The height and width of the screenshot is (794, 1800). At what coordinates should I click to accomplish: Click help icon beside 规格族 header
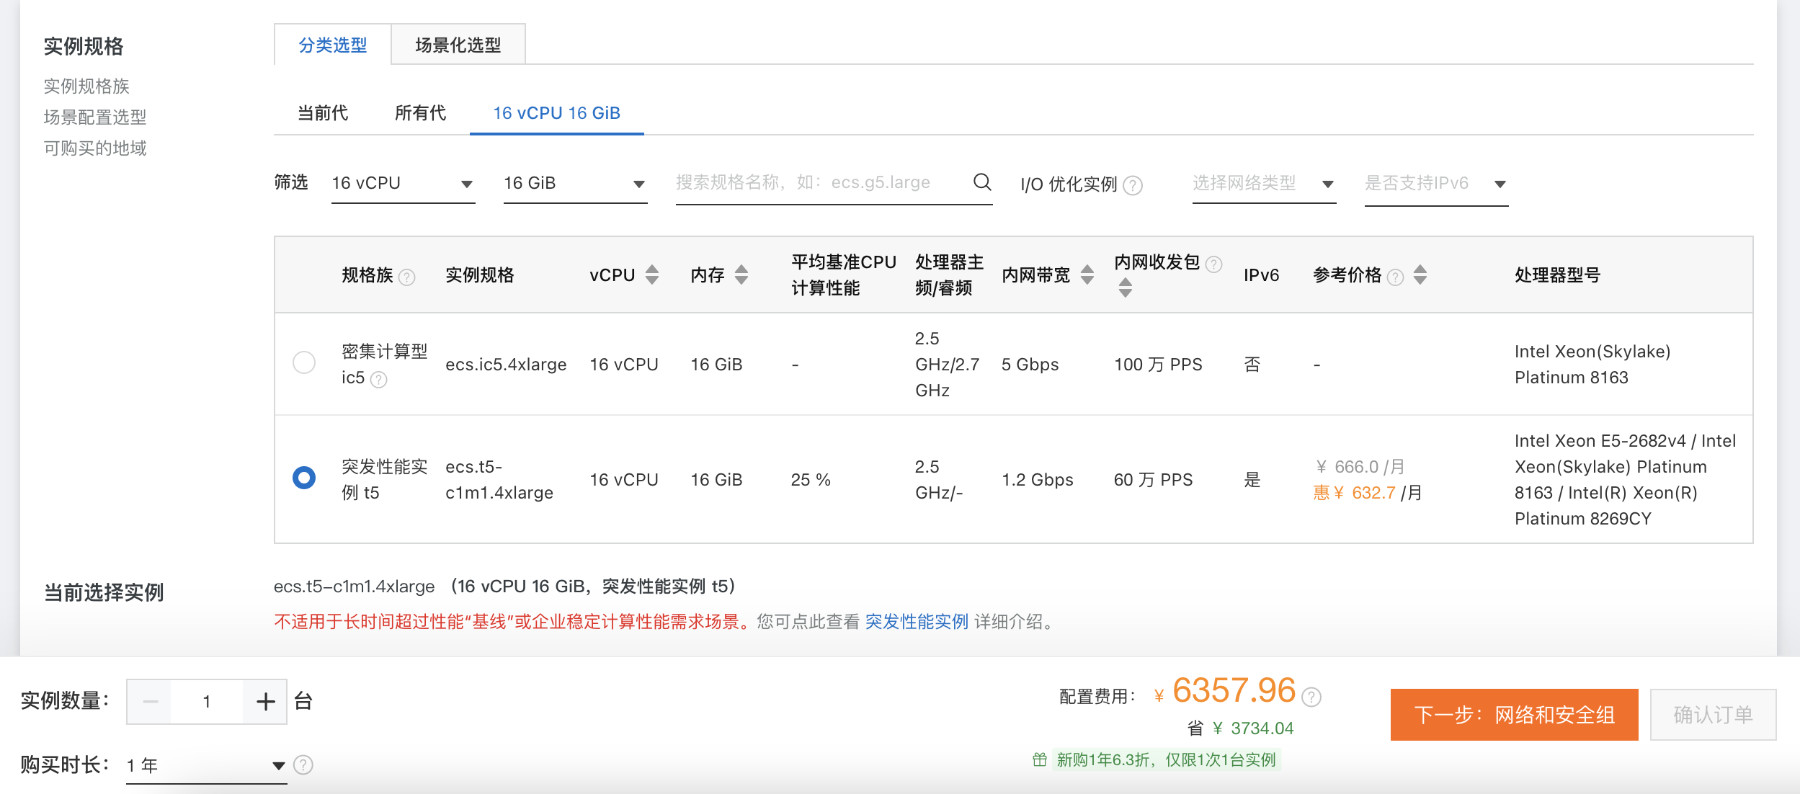pos(406,277)
